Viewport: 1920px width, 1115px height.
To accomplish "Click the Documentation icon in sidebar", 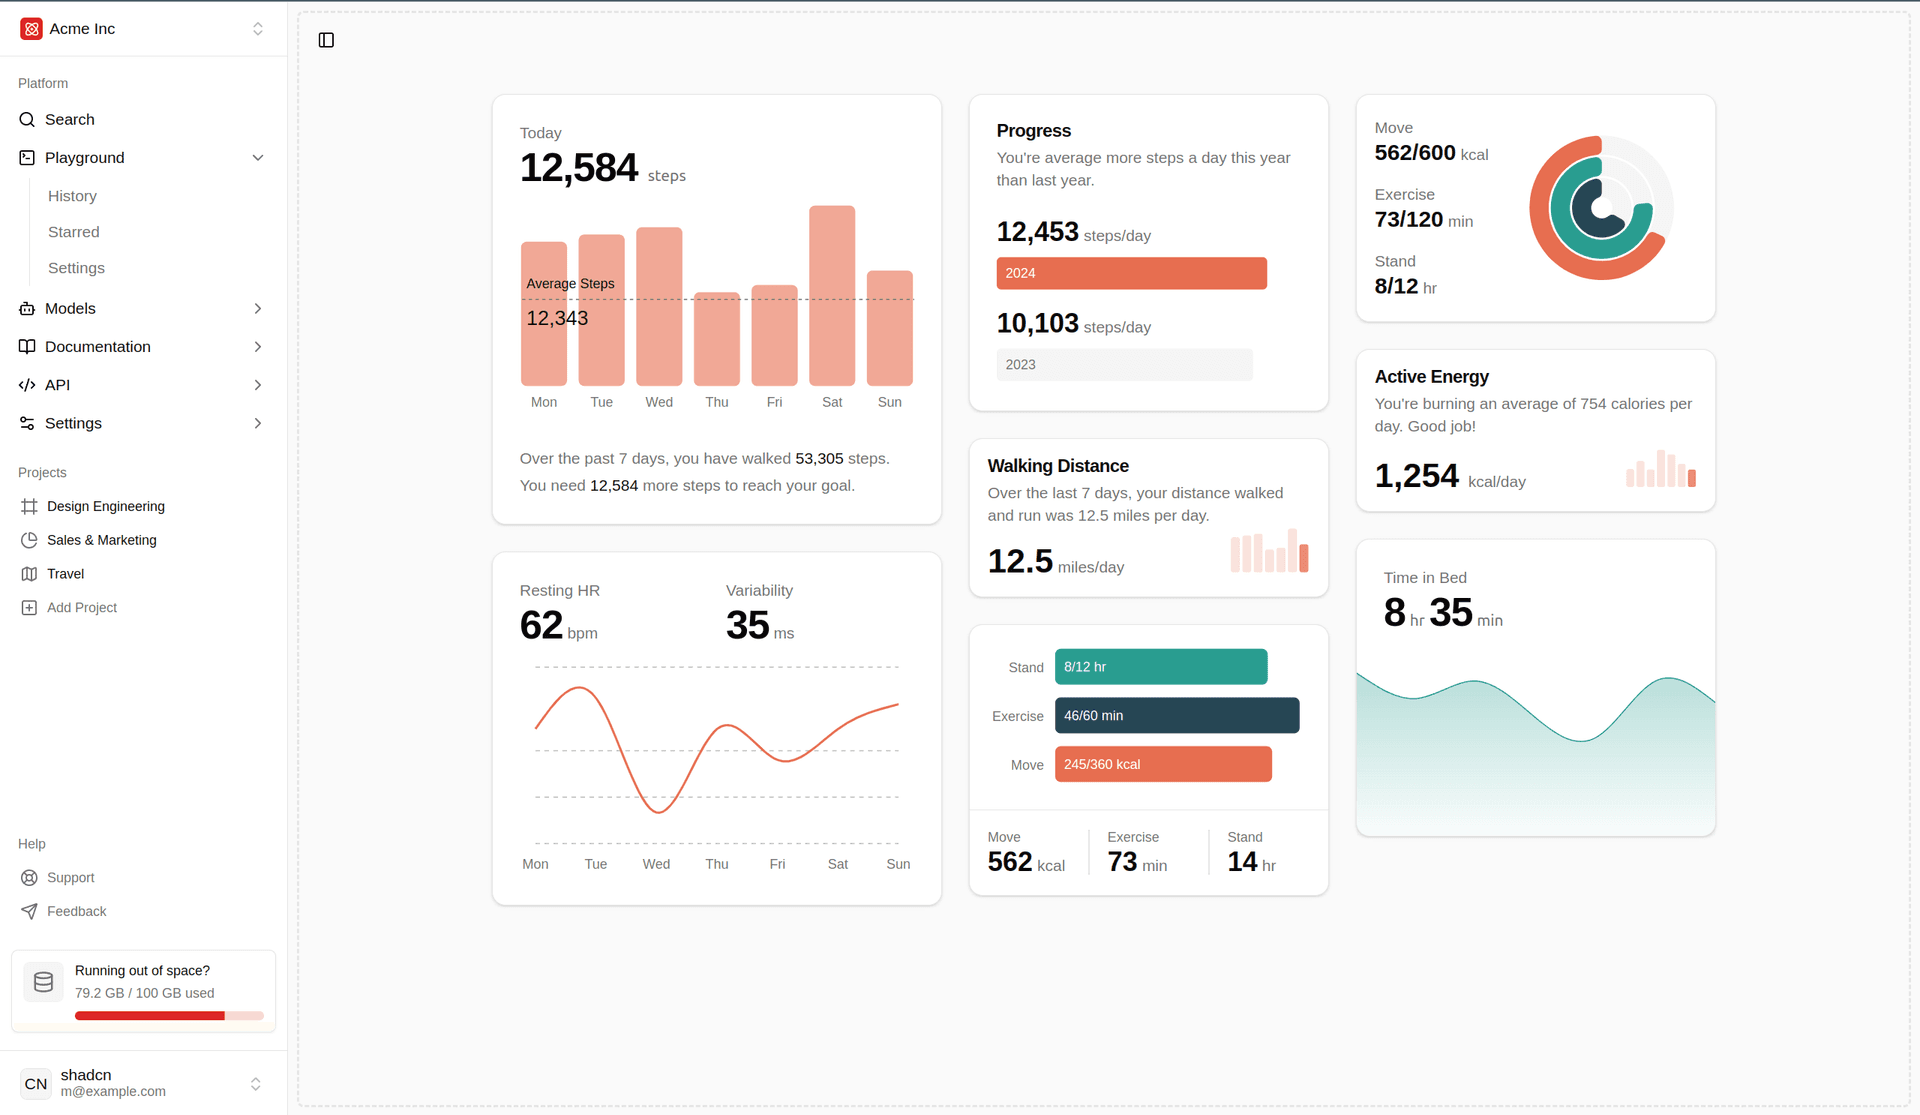I will tap(27, 346).
